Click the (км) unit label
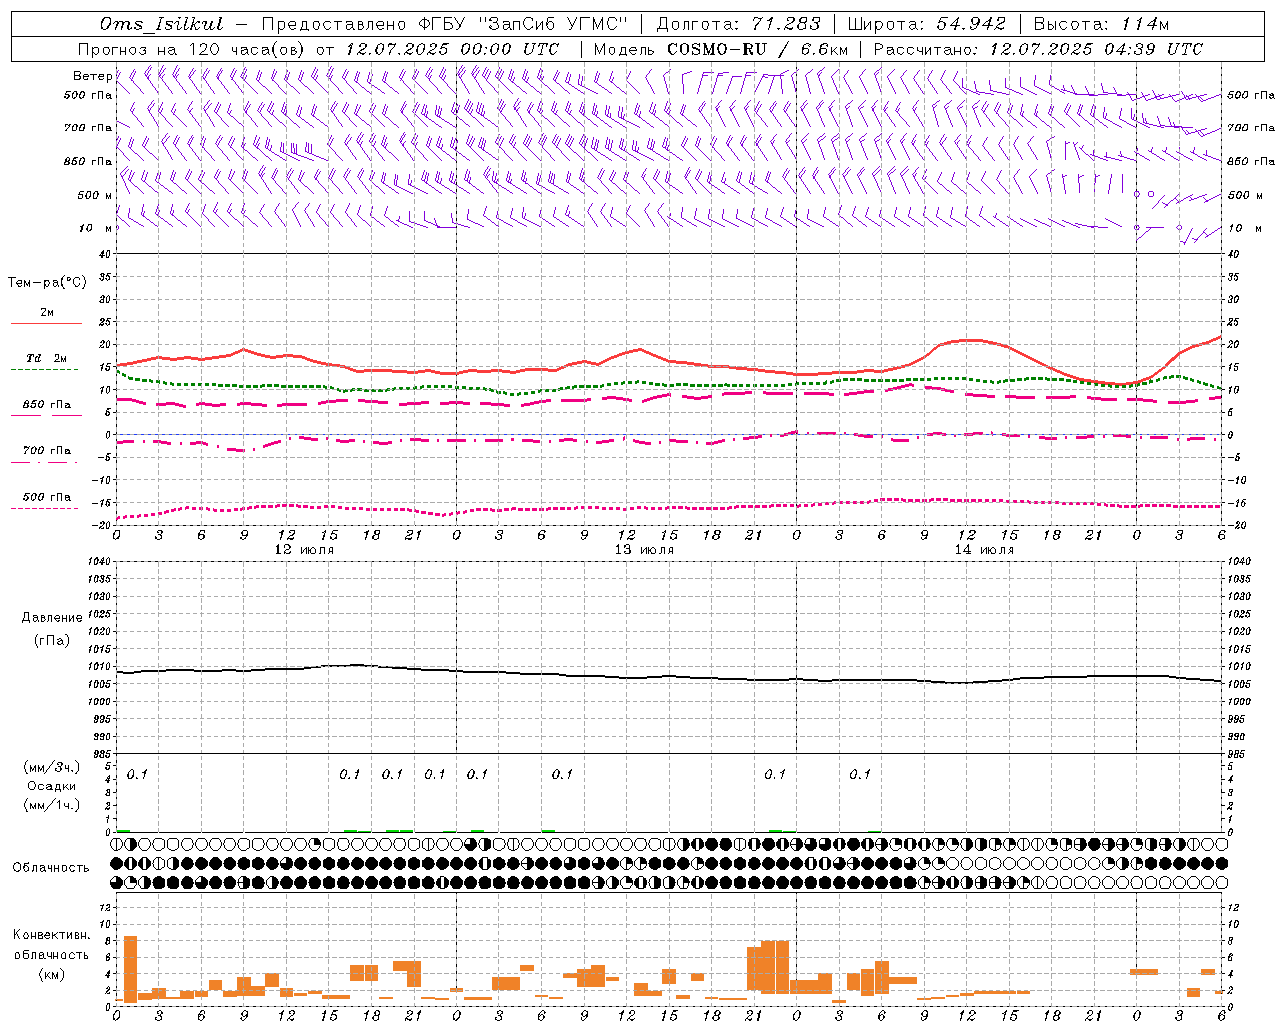This screenshot has width=1280, height=1024. pos(52,974)
